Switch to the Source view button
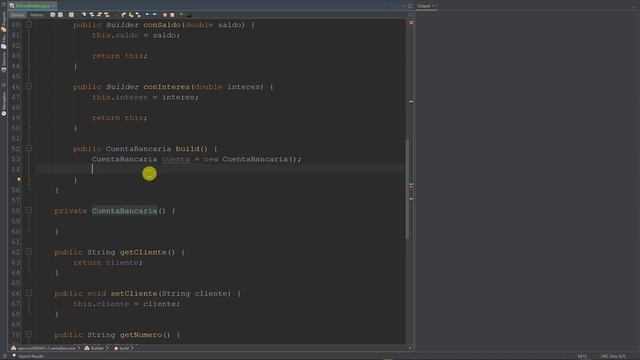The height and width of the screenshot is (360, 640). 18,15
